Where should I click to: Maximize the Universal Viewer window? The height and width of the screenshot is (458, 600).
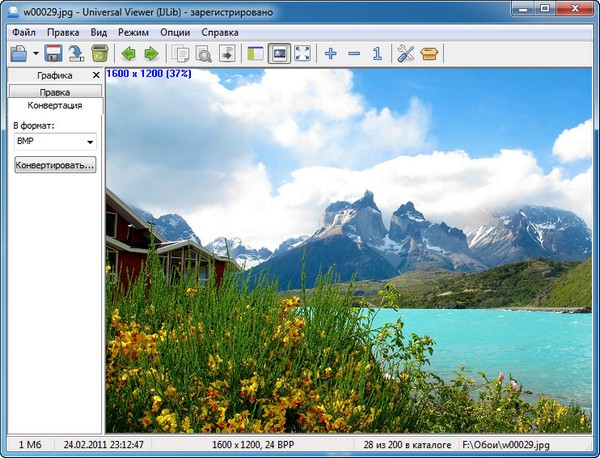coord(545,8)
